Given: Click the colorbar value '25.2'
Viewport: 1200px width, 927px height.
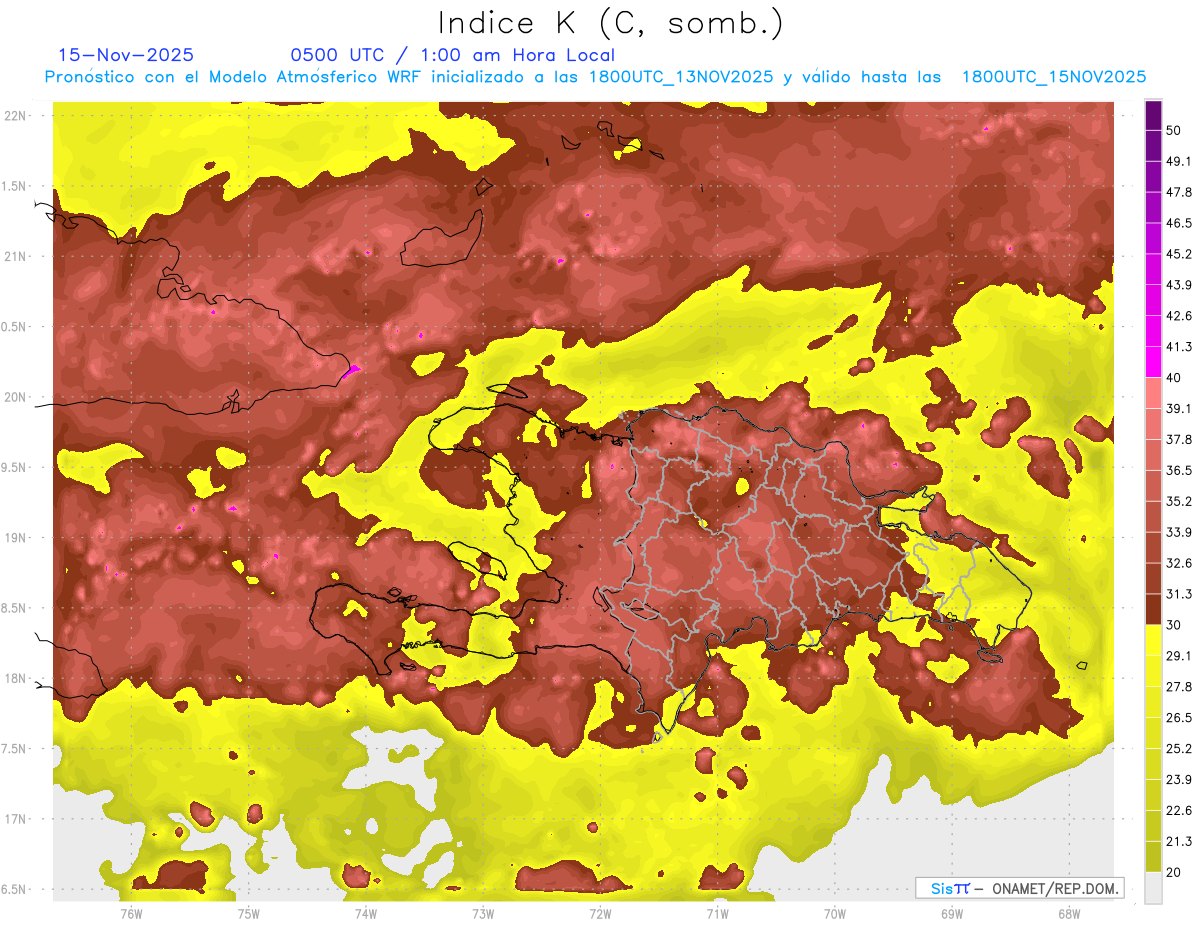Looking at the screenshot, I should point(1180,749).
